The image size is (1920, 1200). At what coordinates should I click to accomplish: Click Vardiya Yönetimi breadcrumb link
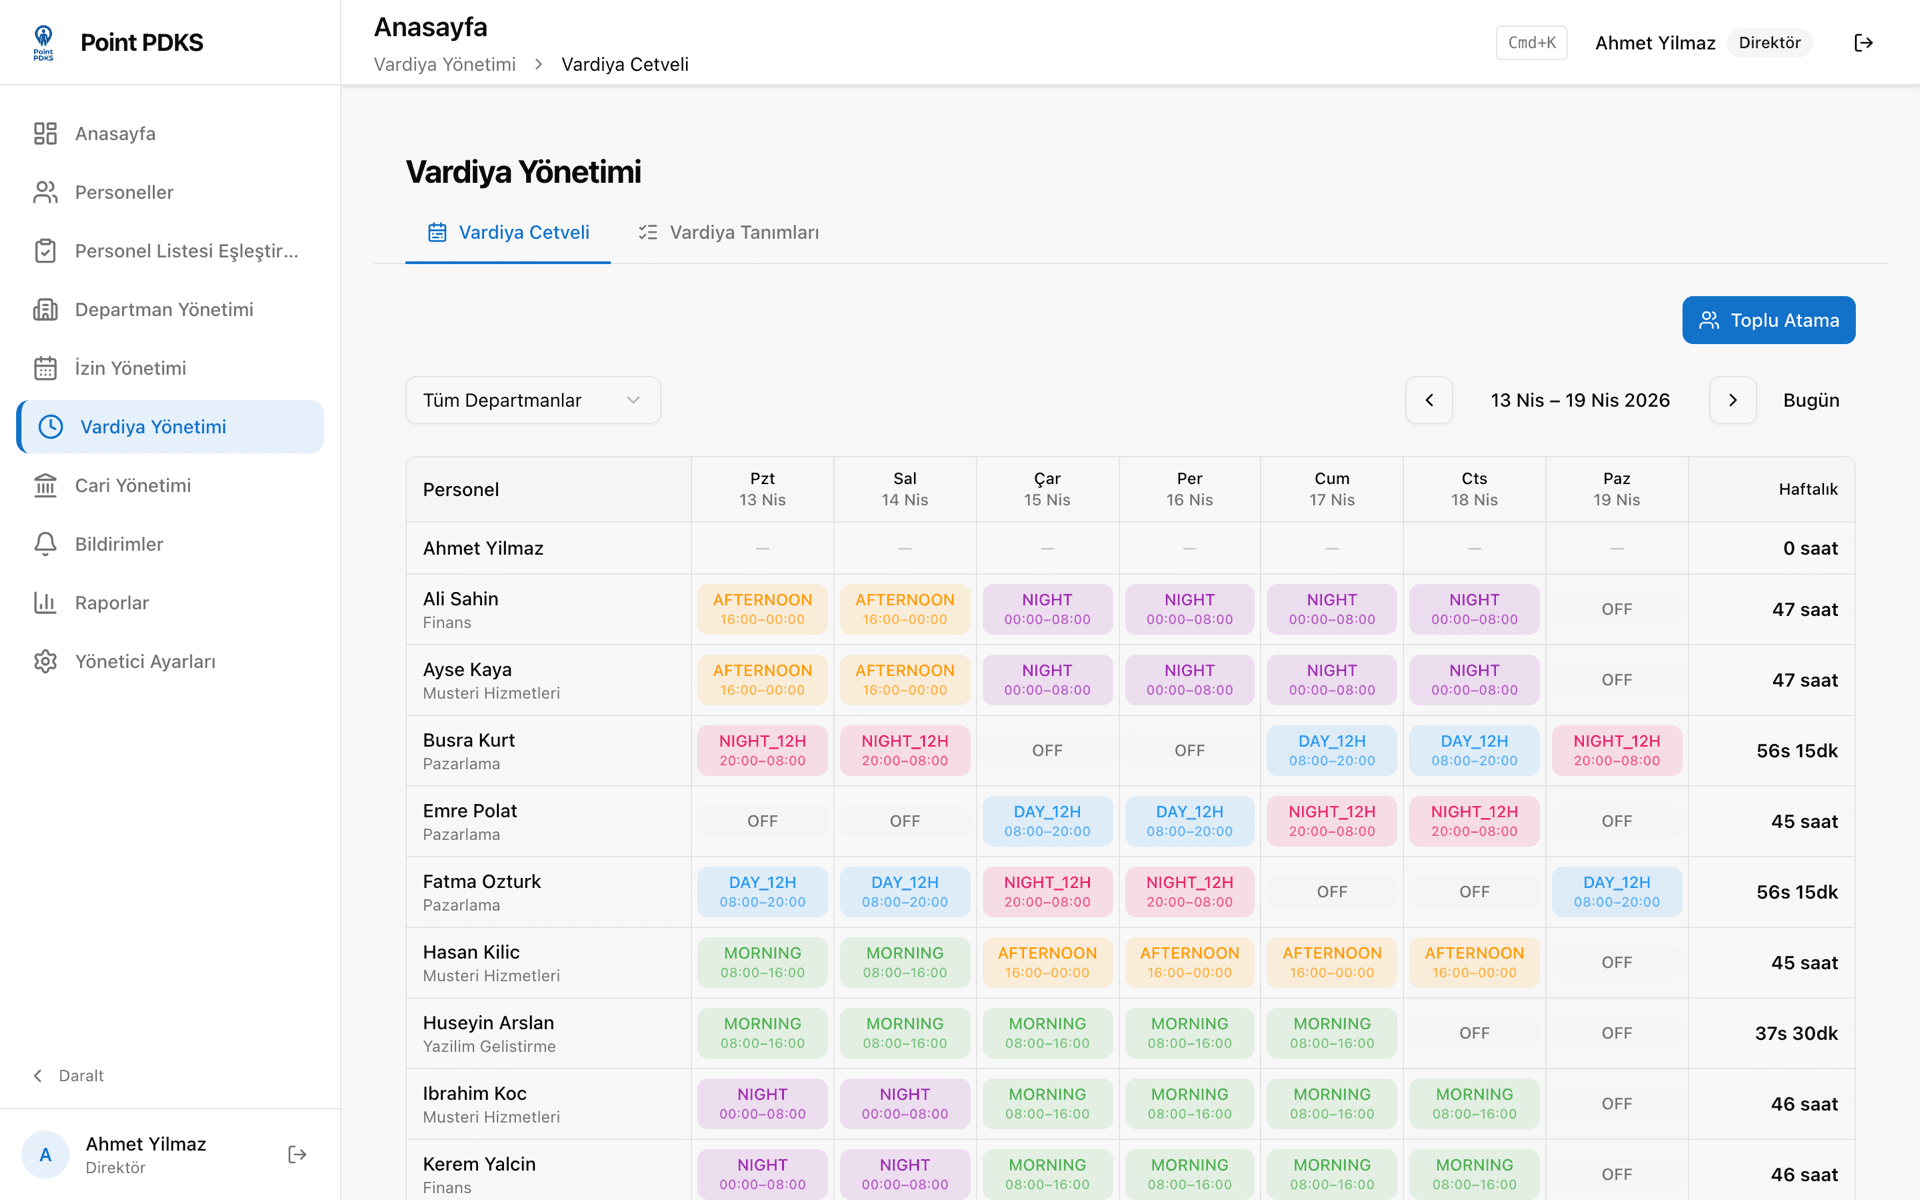pos(445,64)
